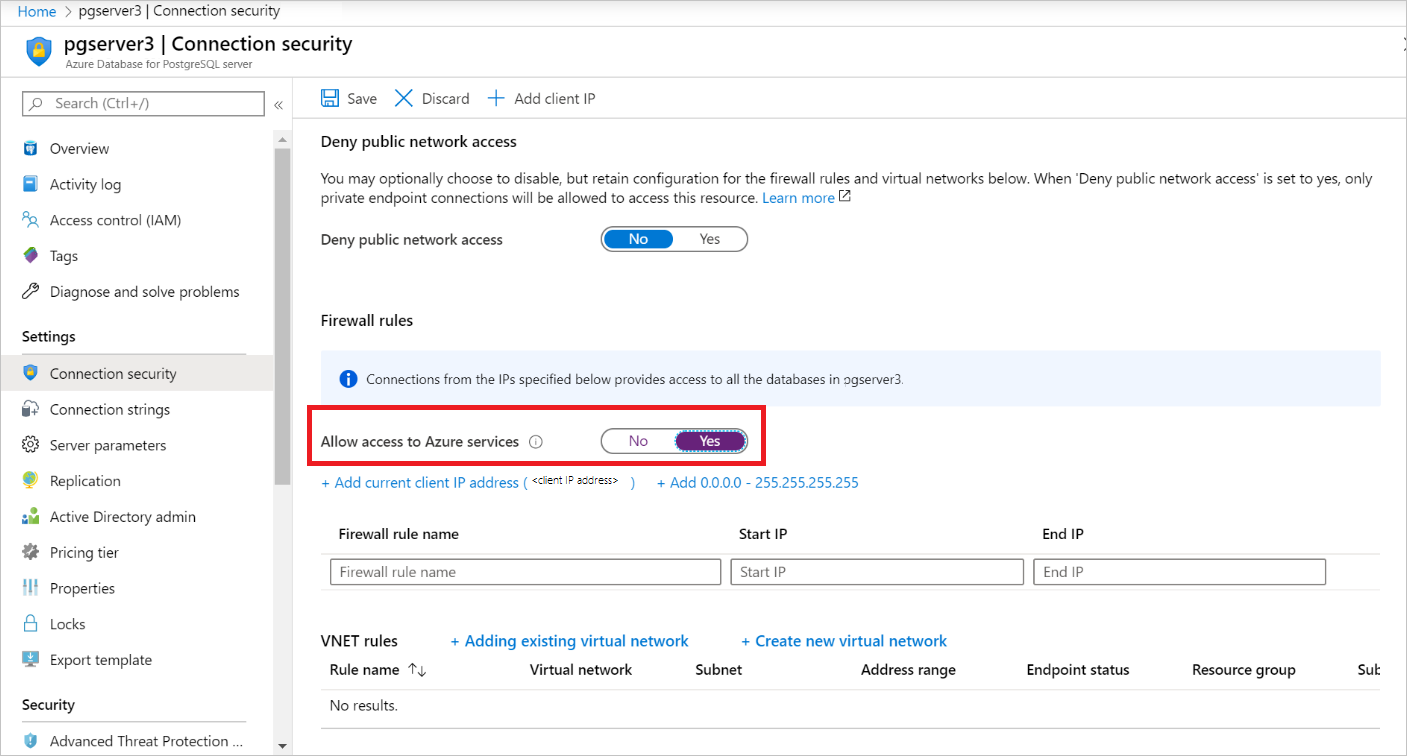Click Add 0.0.0.0 - 255.255.255.255 link

tap(757, 482)
